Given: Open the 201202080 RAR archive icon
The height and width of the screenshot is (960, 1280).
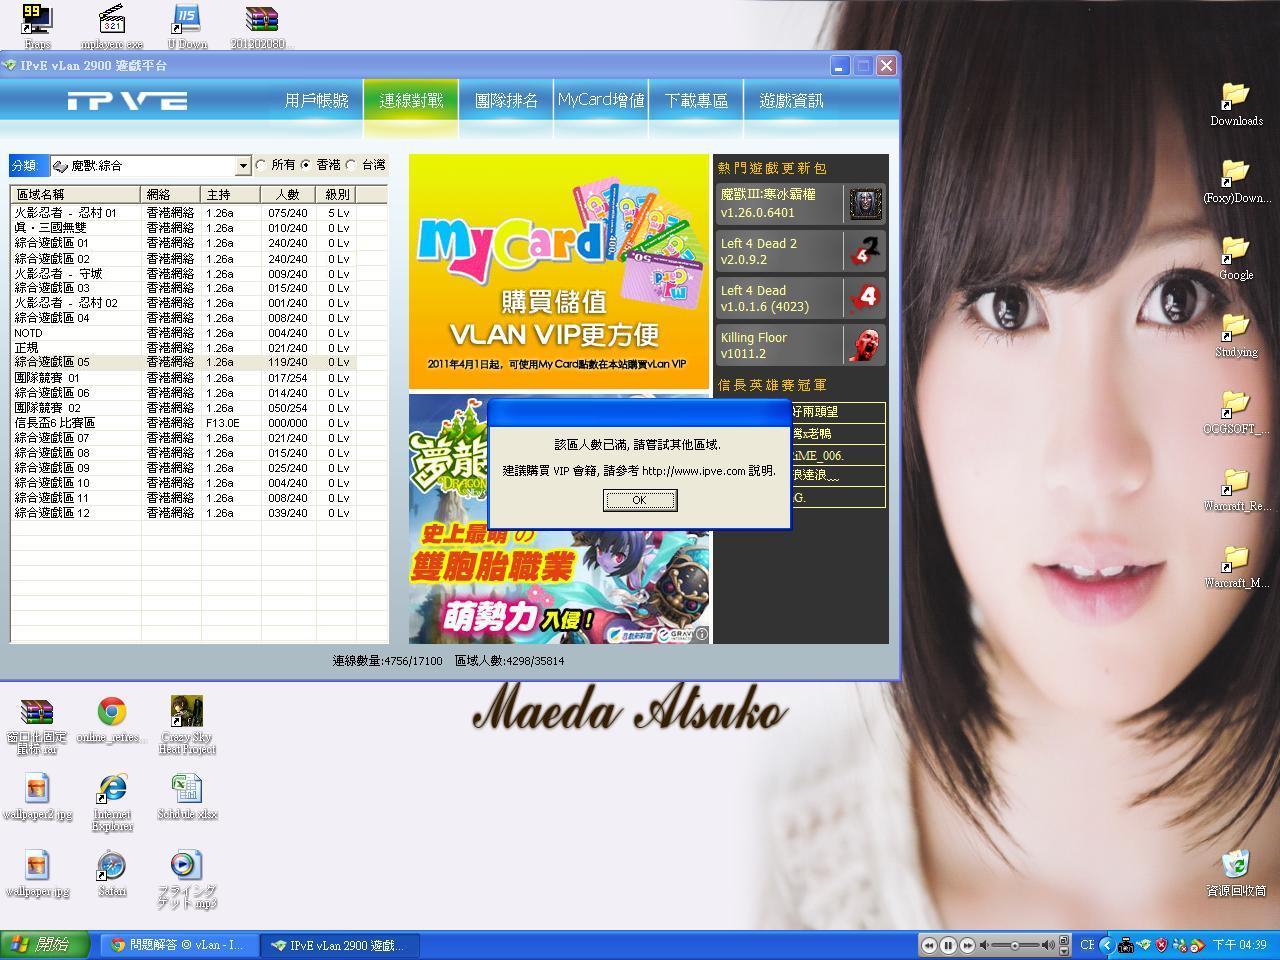Looking at the screenshot, I should [262, 27].
